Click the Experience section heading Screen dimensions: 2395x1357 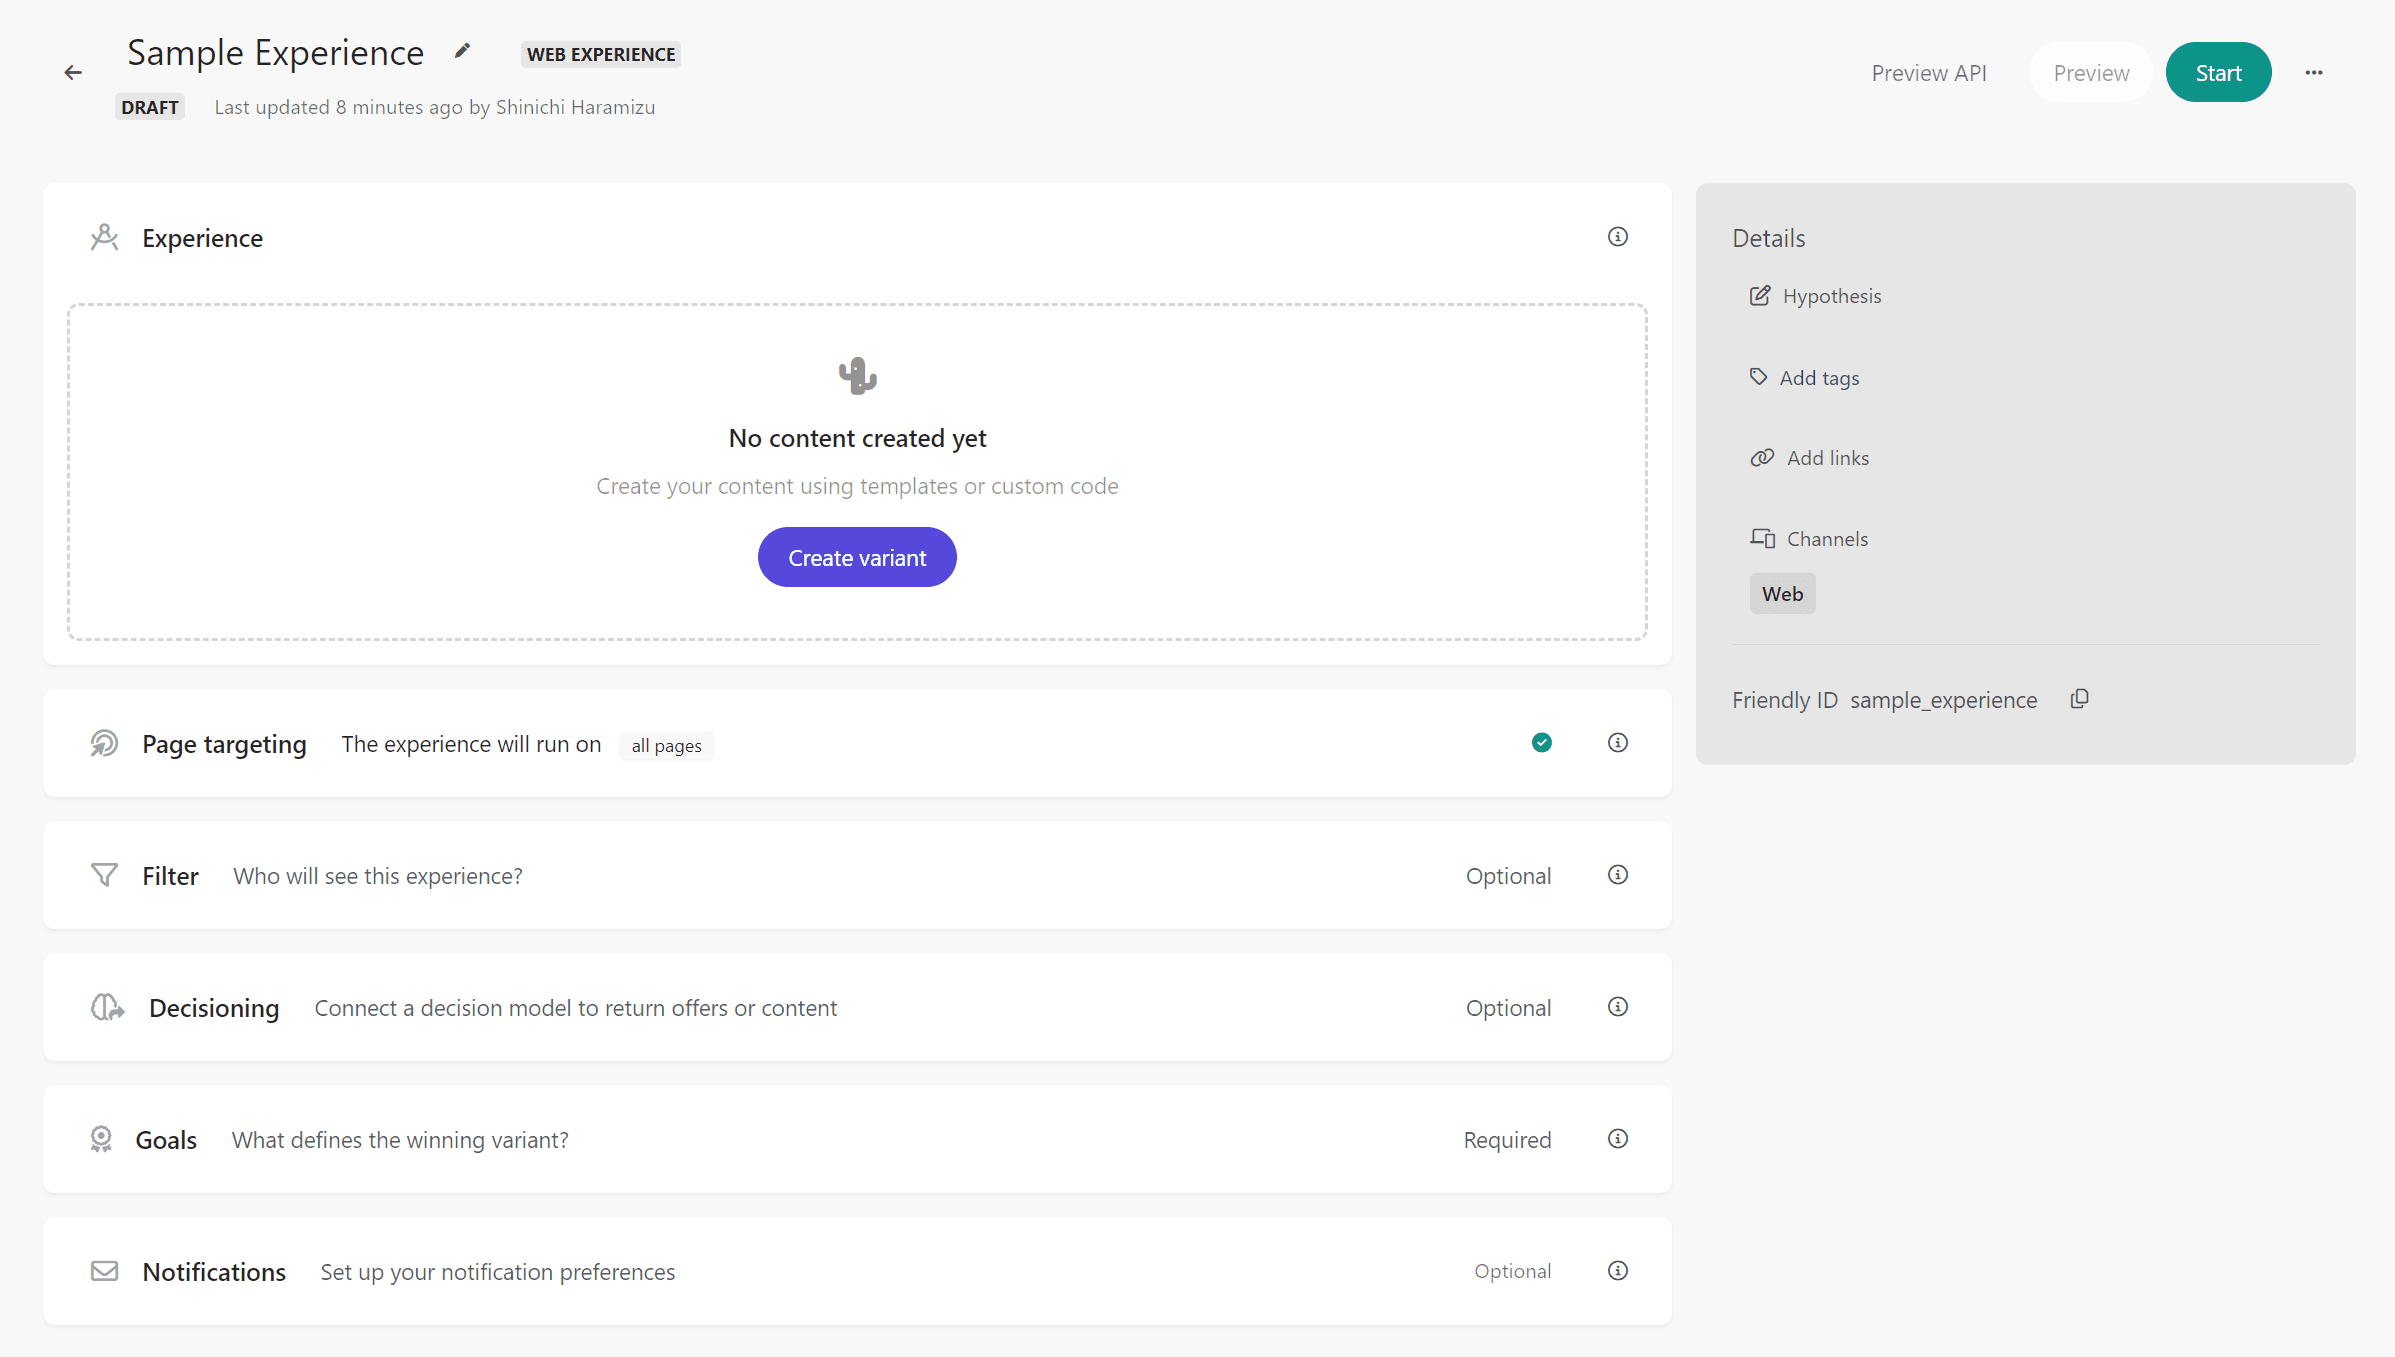(202, 238)
